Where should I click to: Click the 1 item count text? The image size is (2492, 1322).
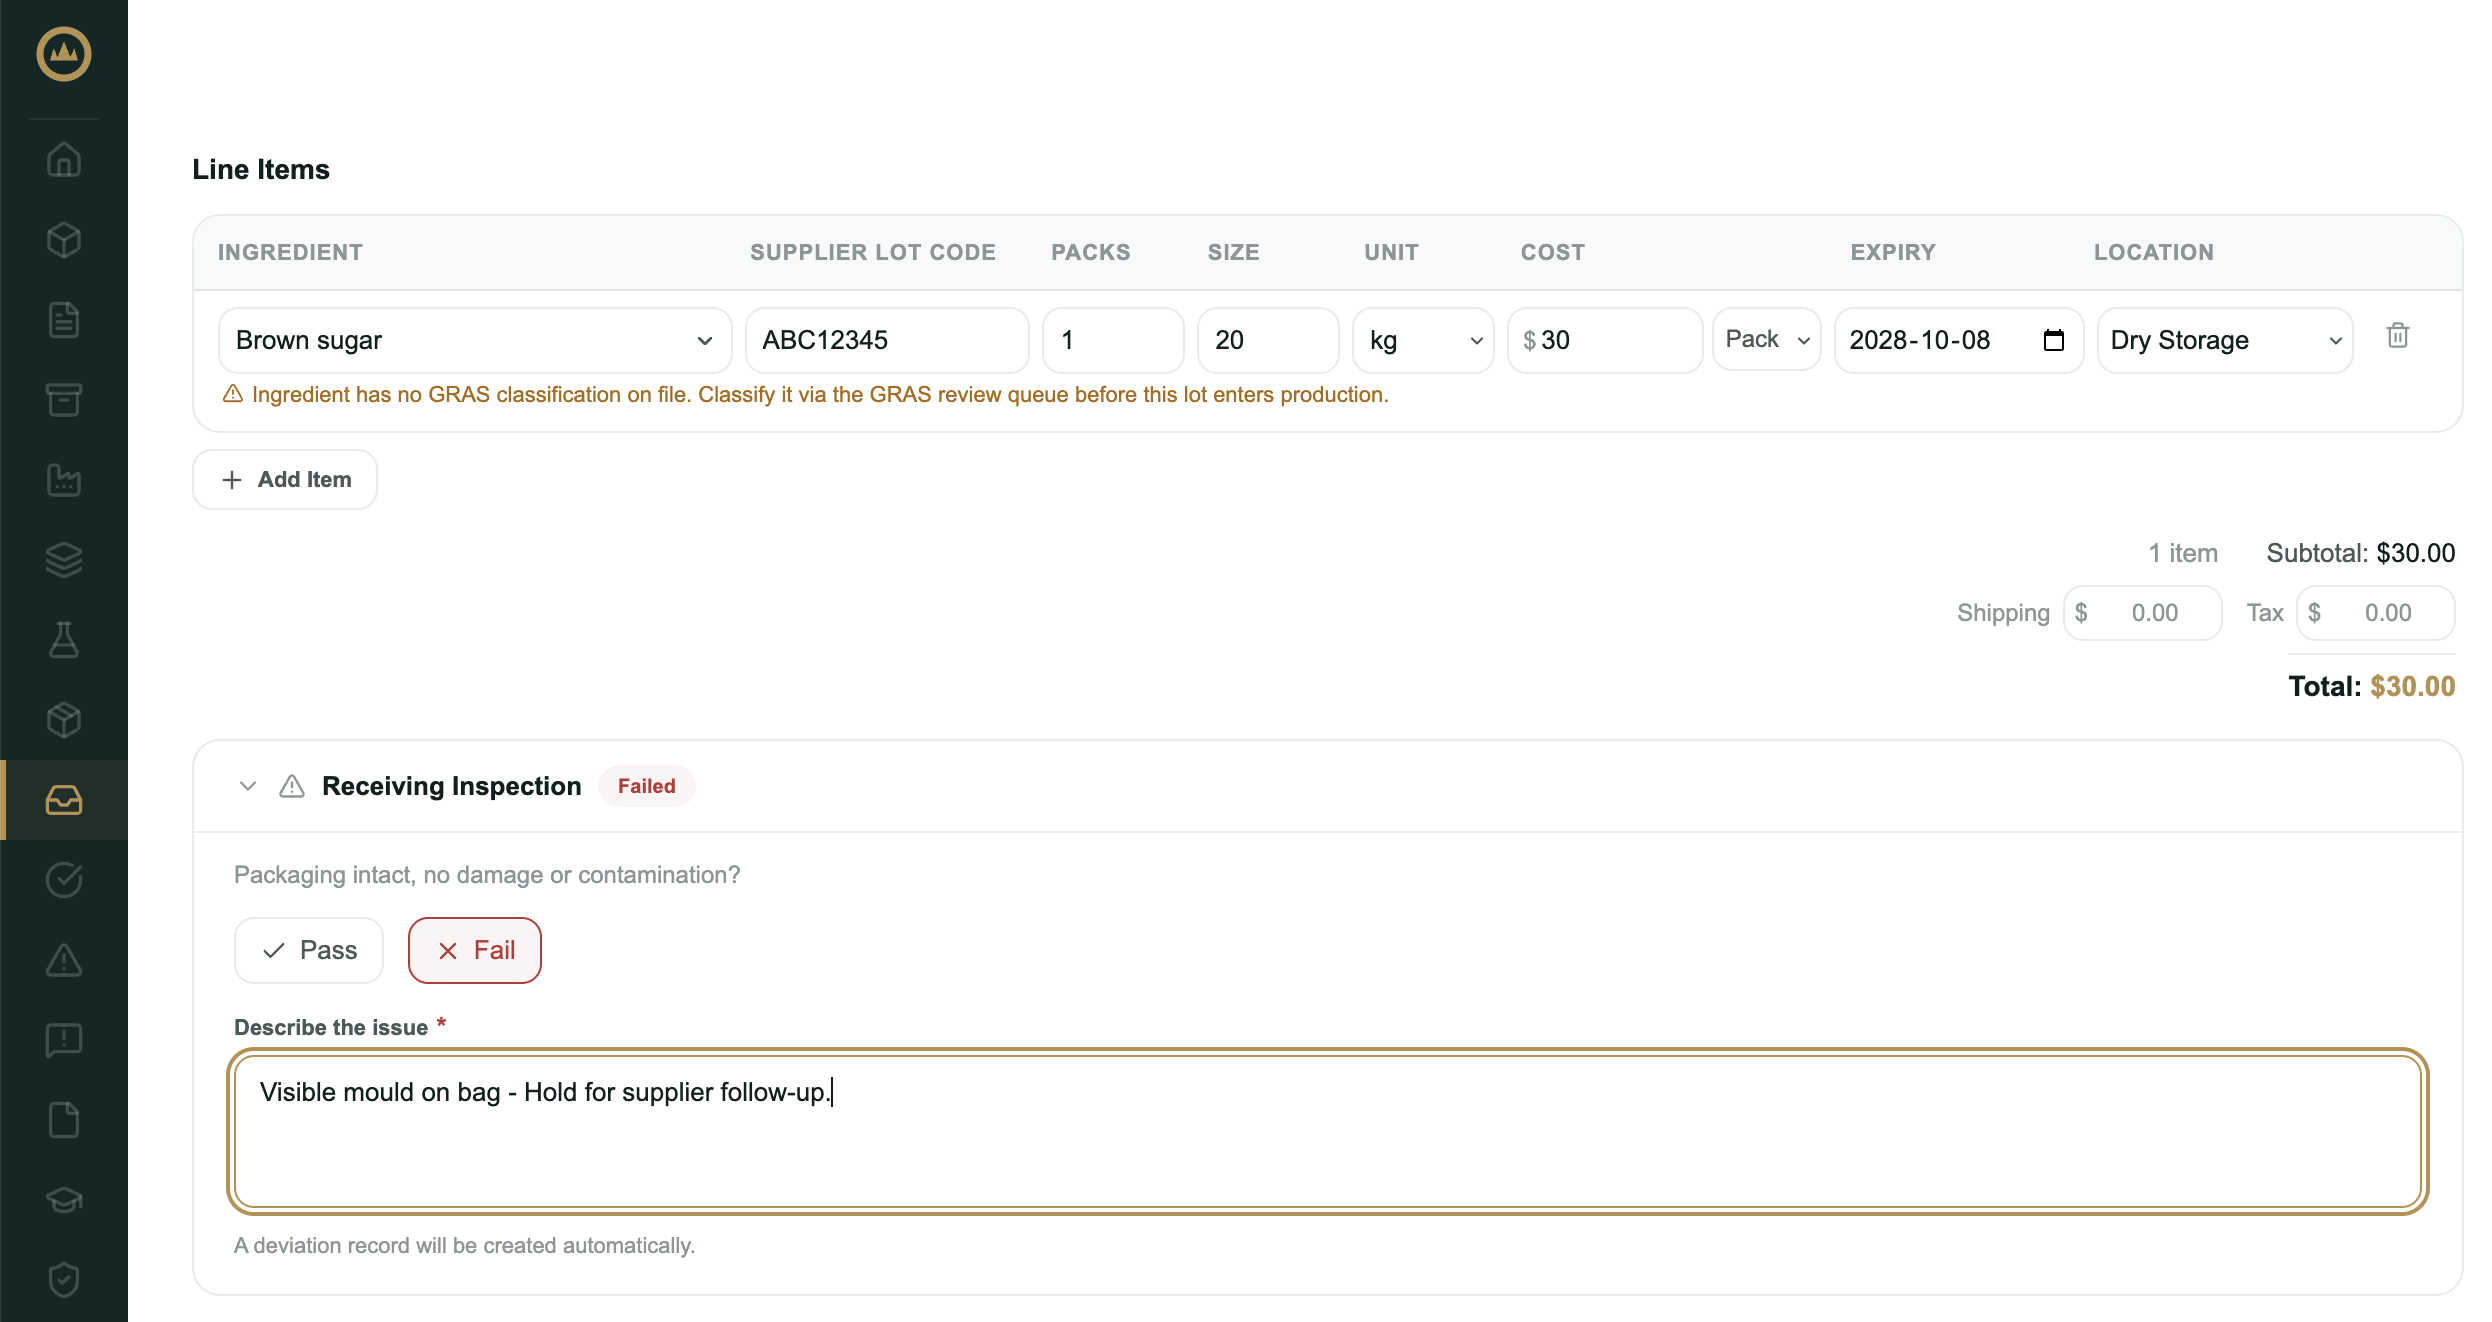2183,553
